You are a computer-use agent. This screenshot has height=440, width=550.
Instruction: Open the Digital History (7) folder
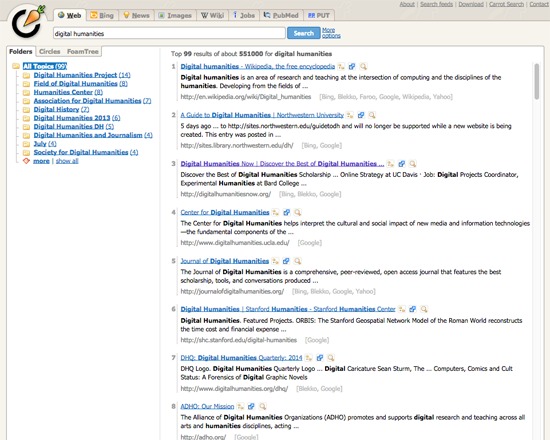pos(61,109)
